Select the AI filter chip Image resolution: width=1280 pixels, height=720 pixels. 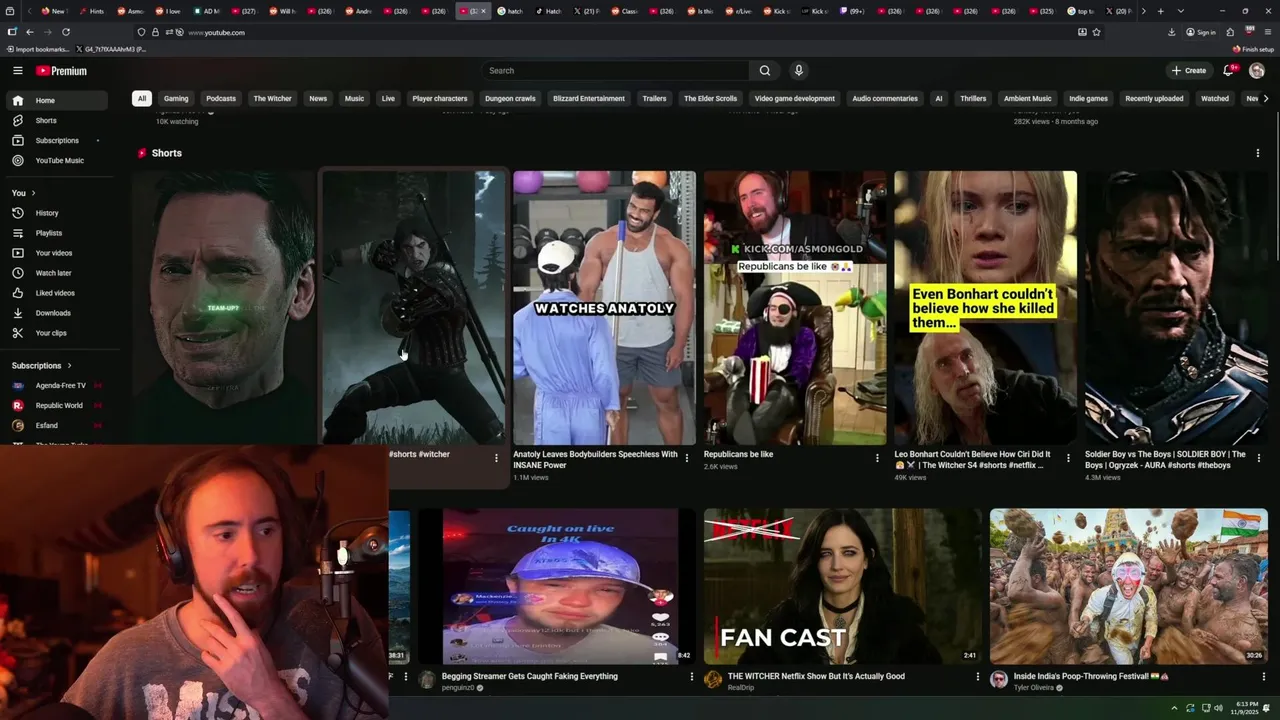[939, 98]
